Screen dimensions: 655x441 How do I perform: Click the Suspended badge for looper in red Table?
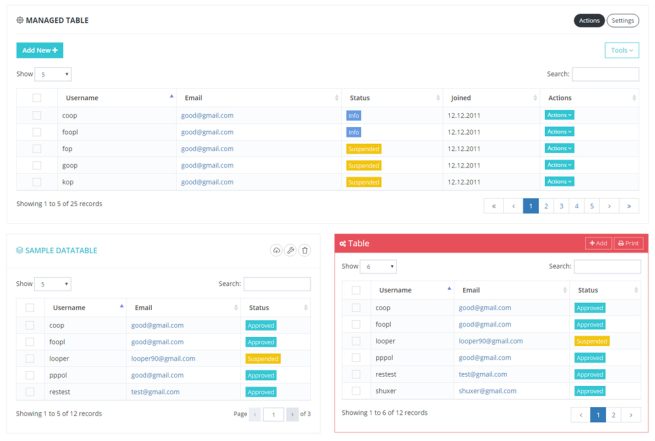click(592, 341)
